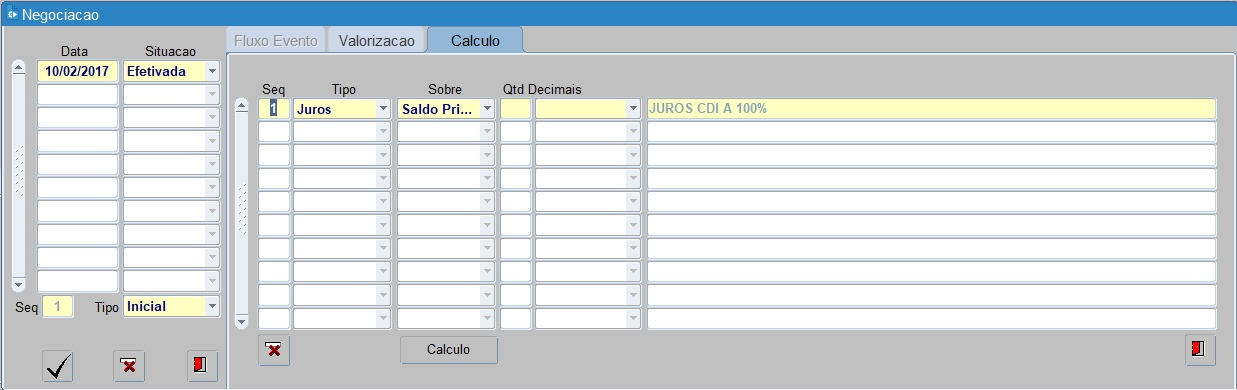Click the exit door icon in the left panel
Image resolution: width=1237 pixels, height=390 pixels.
[202, 367]
